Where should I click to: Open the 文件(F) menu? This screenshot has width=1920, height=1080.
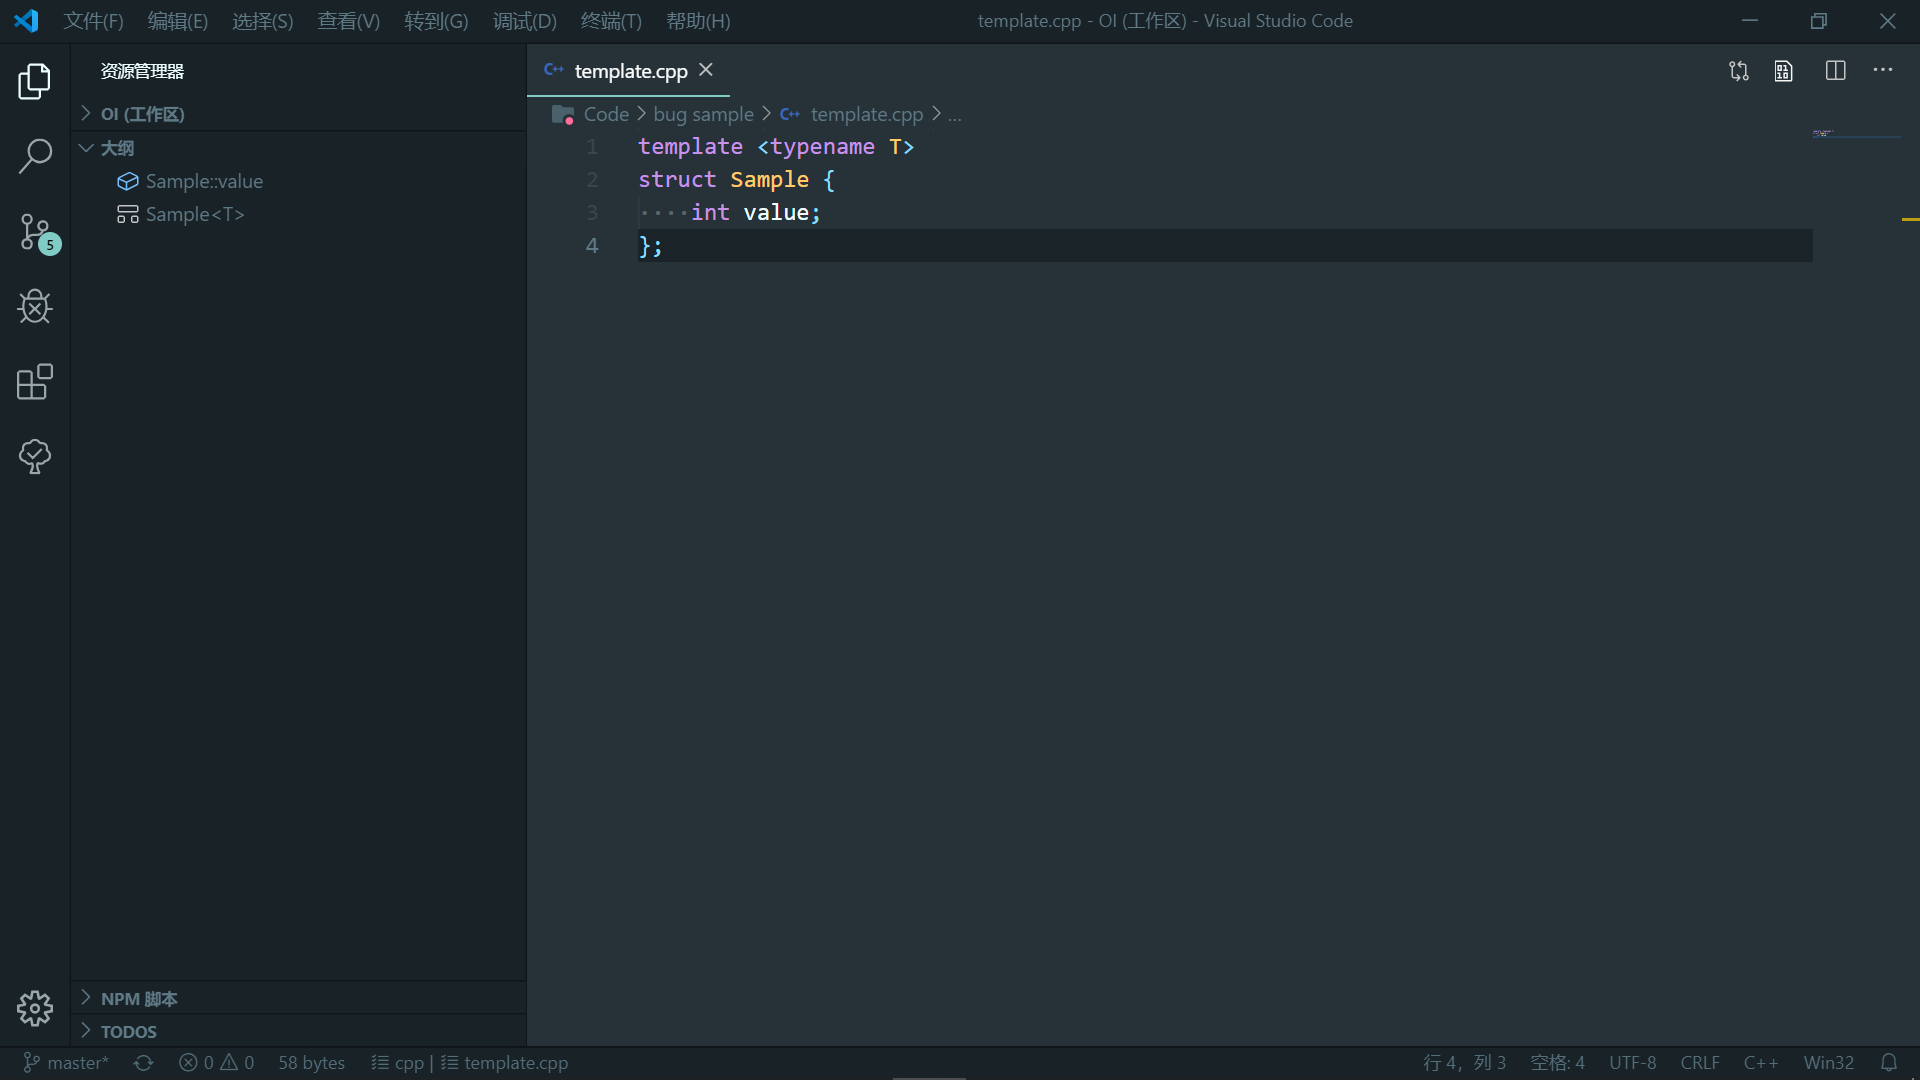click(x=93, y=20)
